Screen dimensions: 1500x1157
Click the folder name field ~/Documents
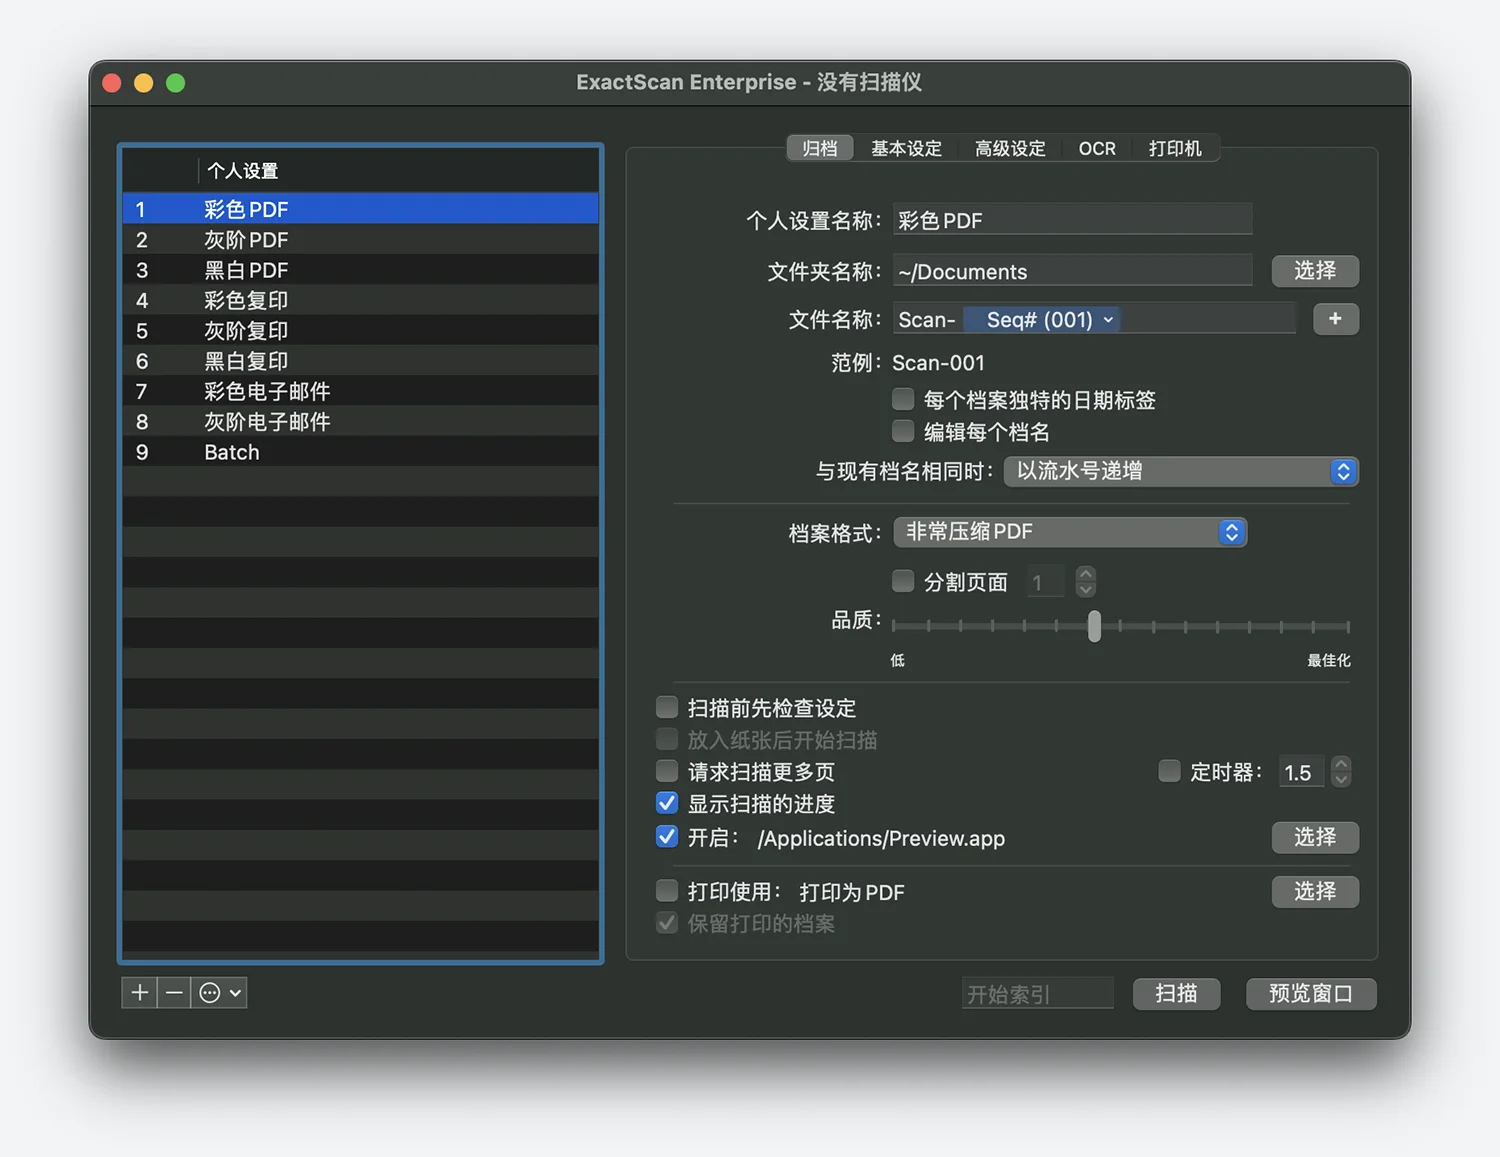(x=1072, y=271)
